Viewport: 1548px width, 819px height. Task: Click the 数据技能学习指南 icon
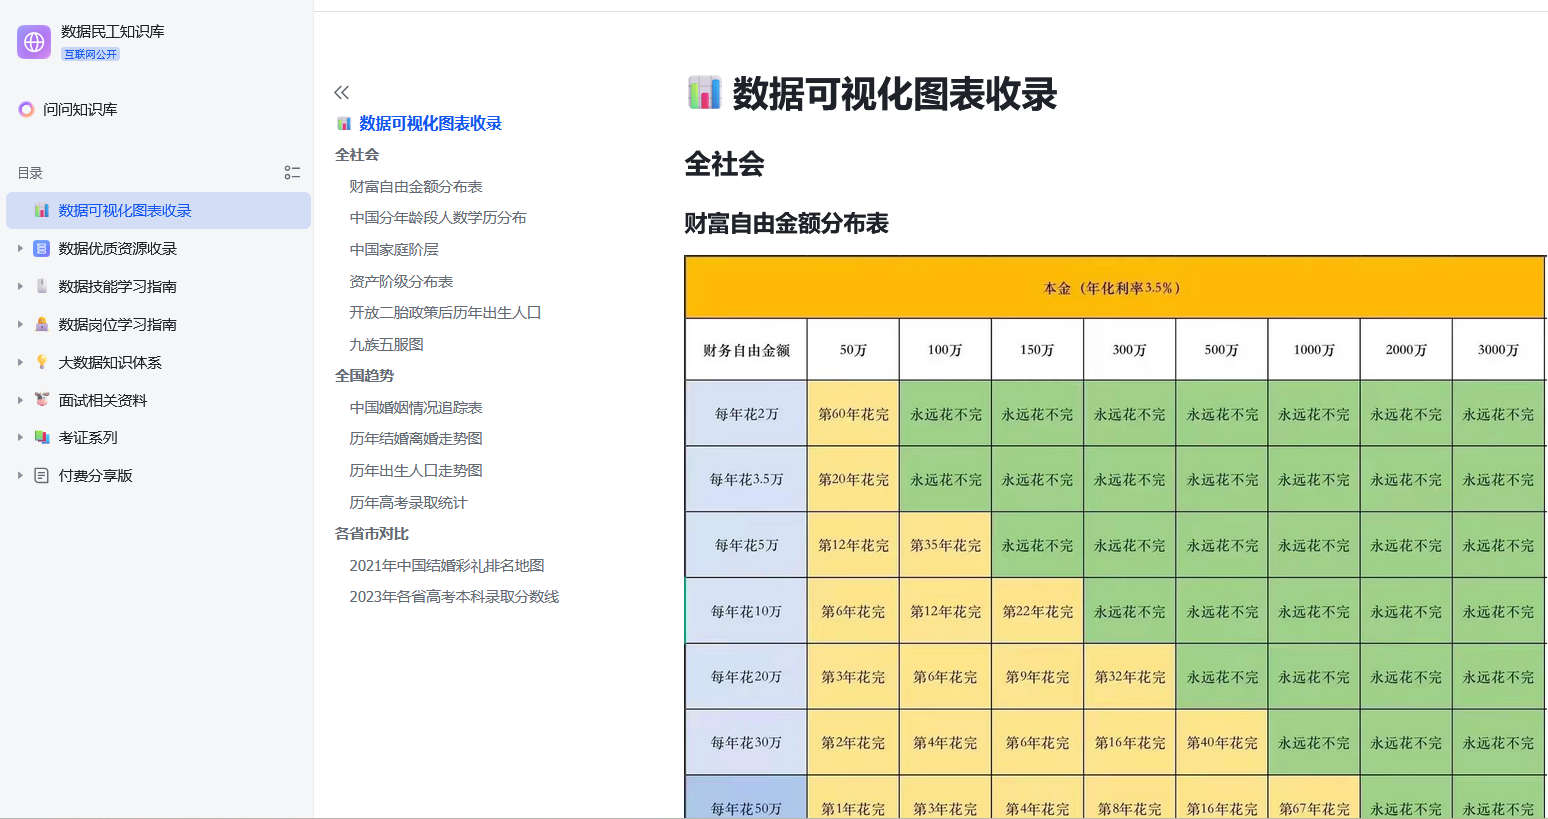click(41, 286)
